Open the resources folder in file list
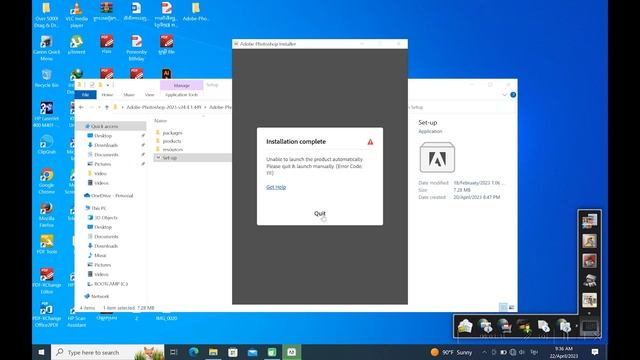This screenshot has height=360, width=640. point(173,149)
